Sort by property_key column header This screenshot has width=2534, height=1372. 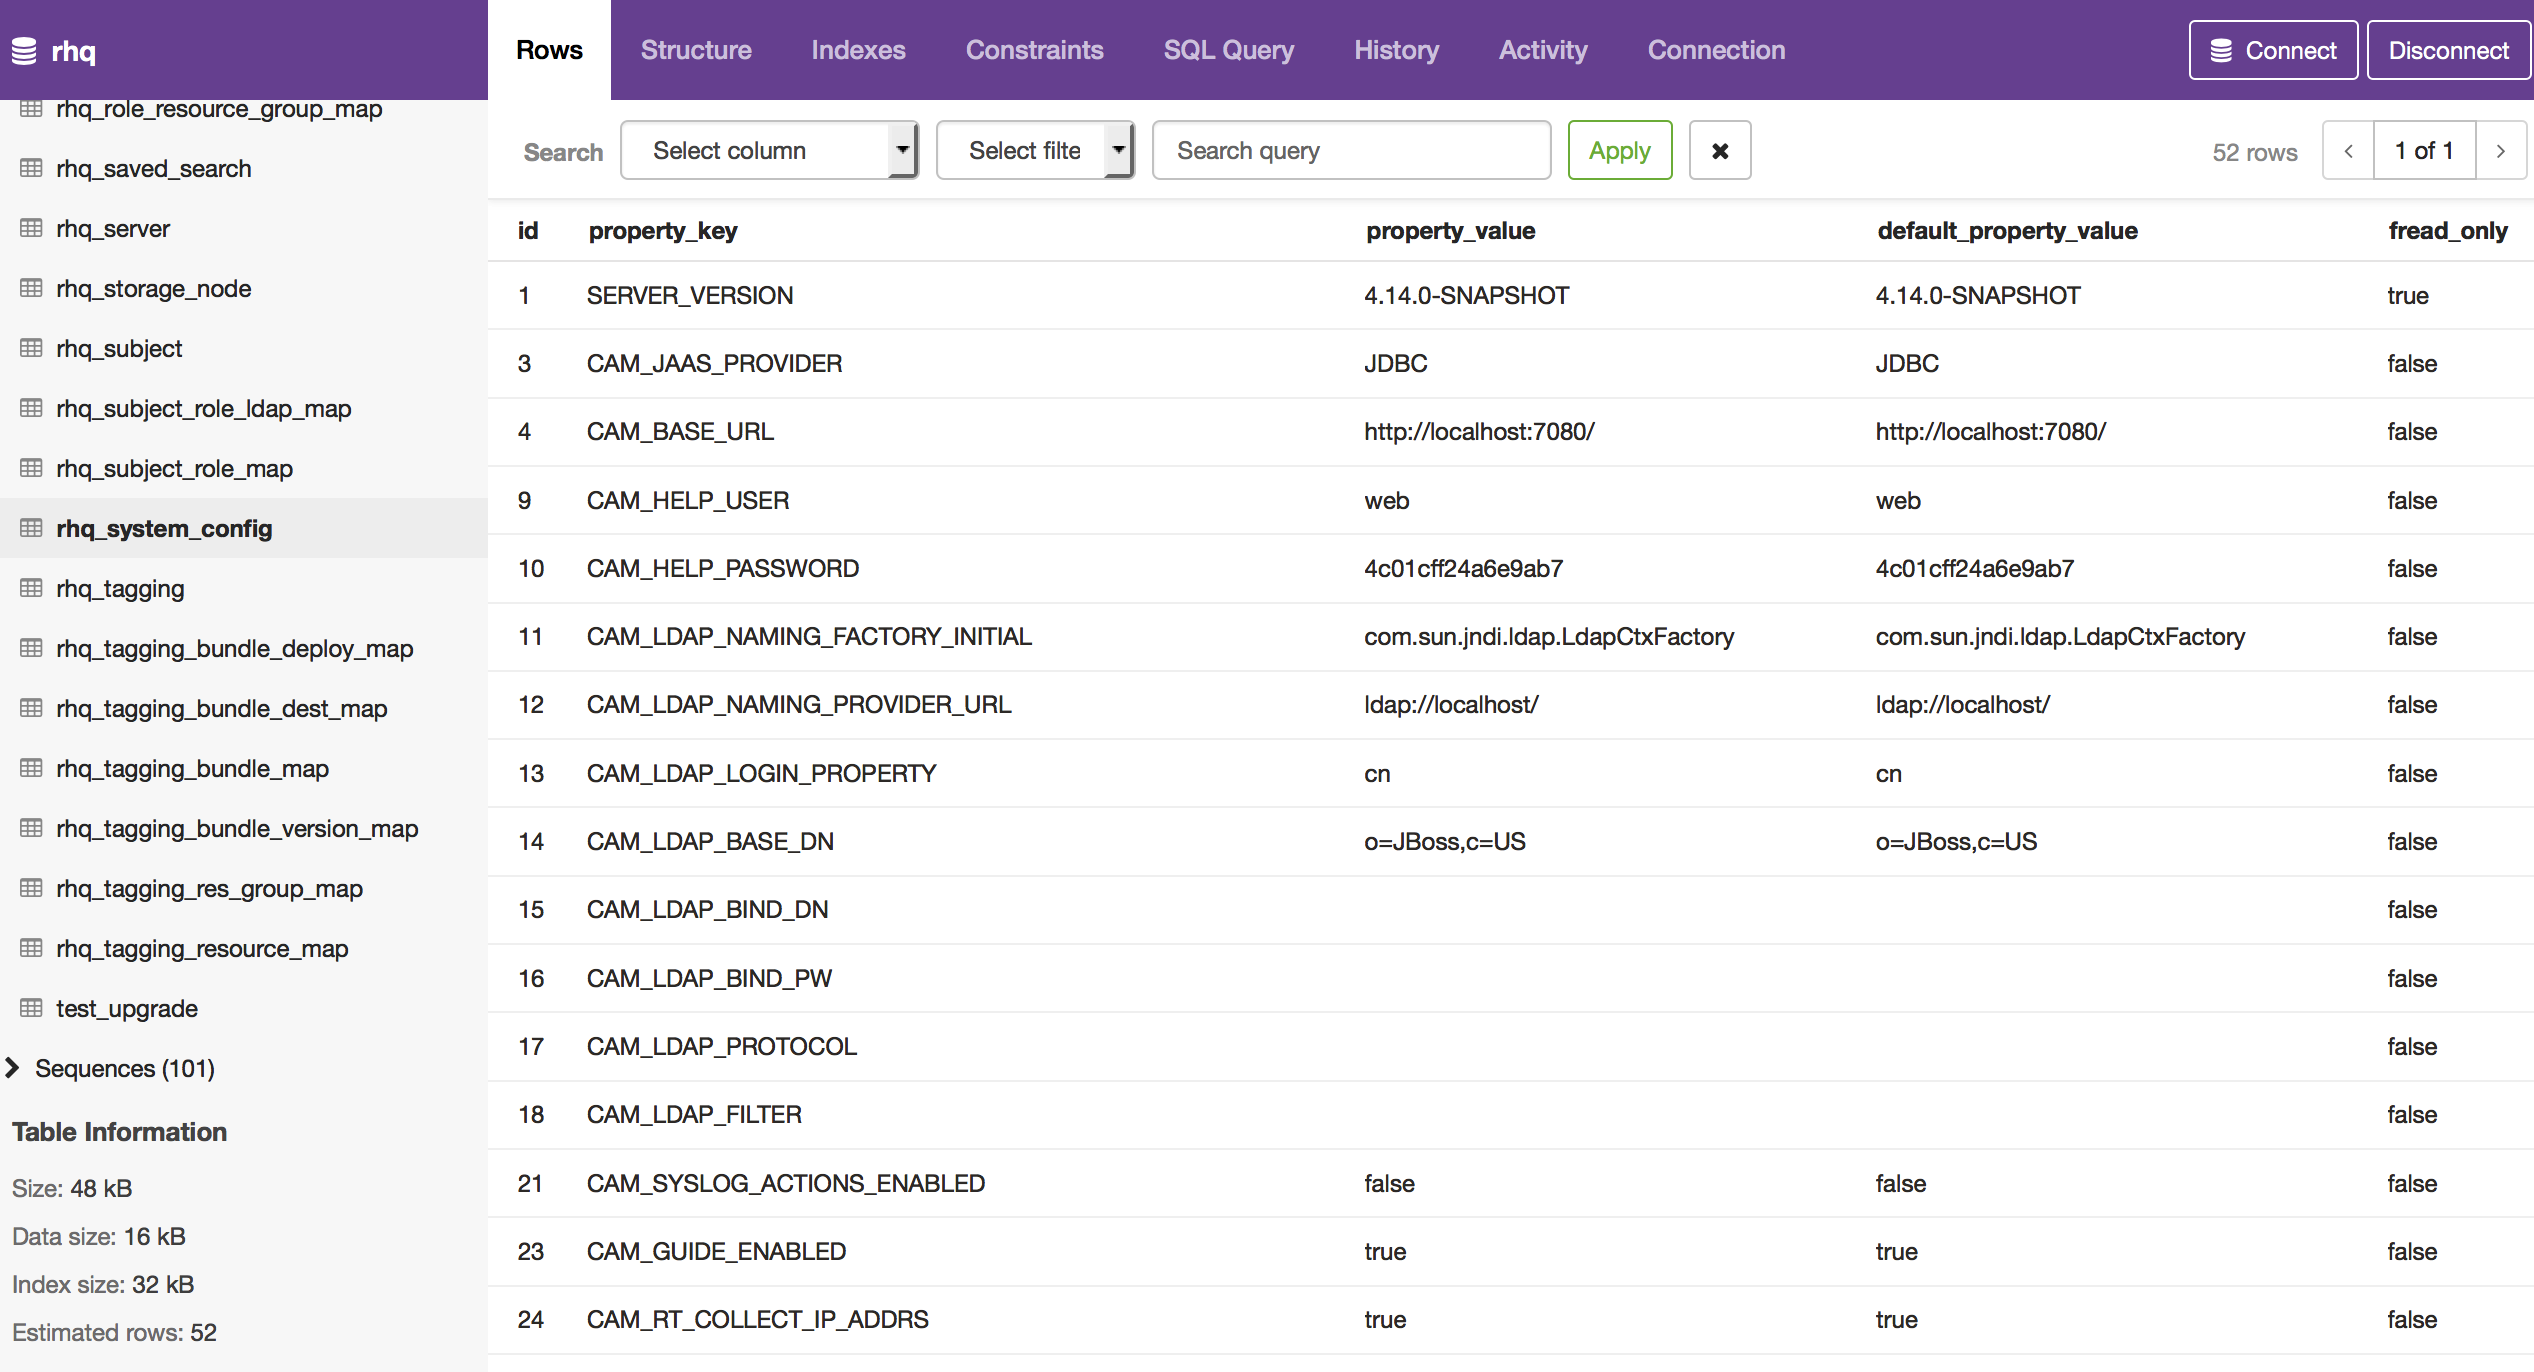662,231
